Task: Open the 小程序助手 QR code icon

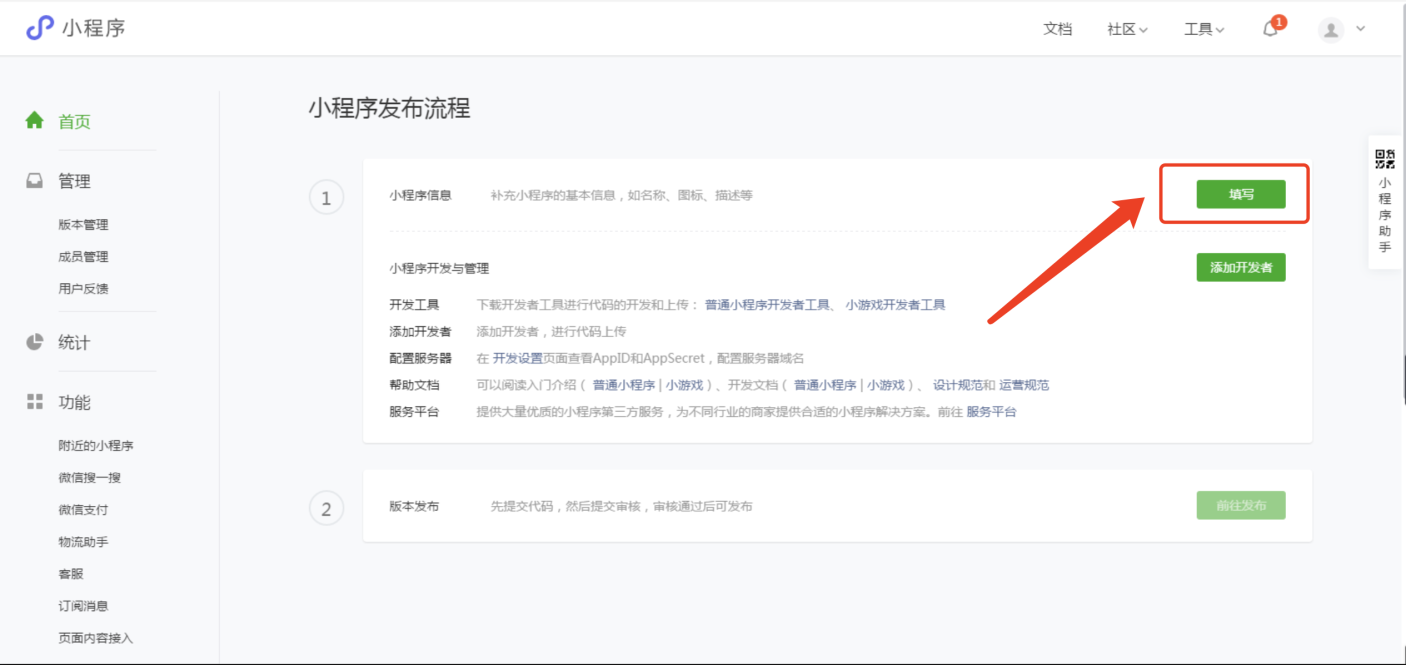Action: 1385,159
